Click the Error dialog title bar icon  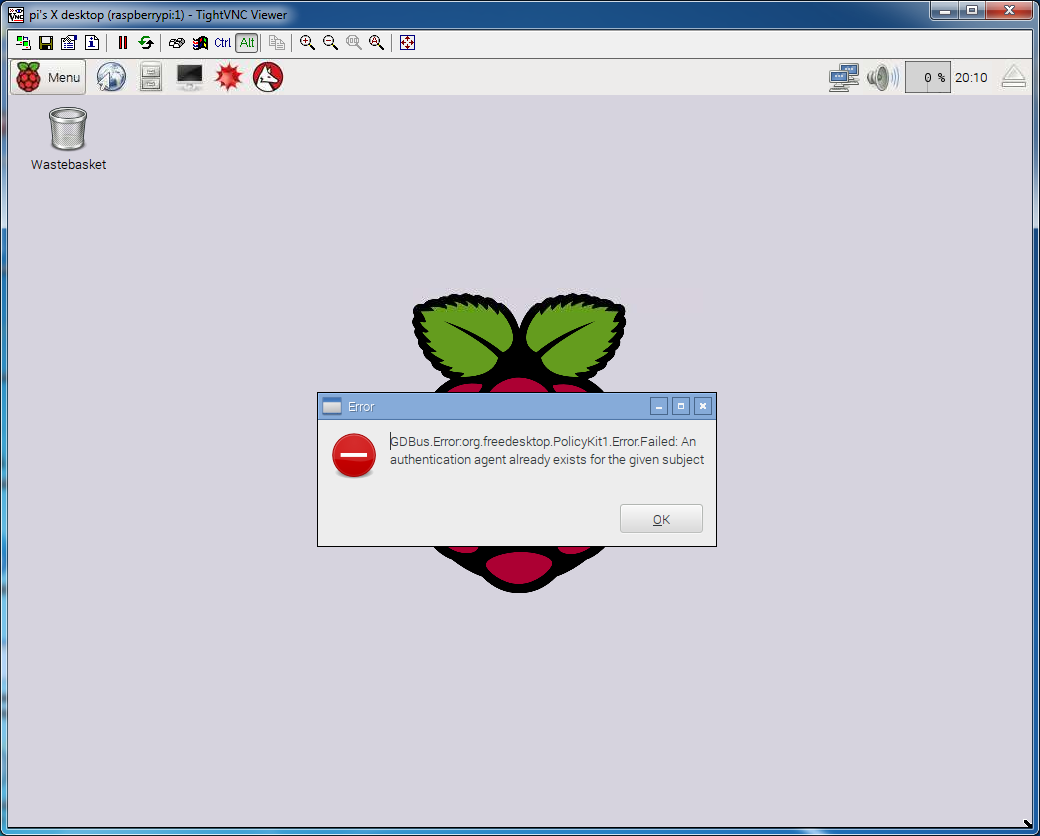[x=332, y=406]
